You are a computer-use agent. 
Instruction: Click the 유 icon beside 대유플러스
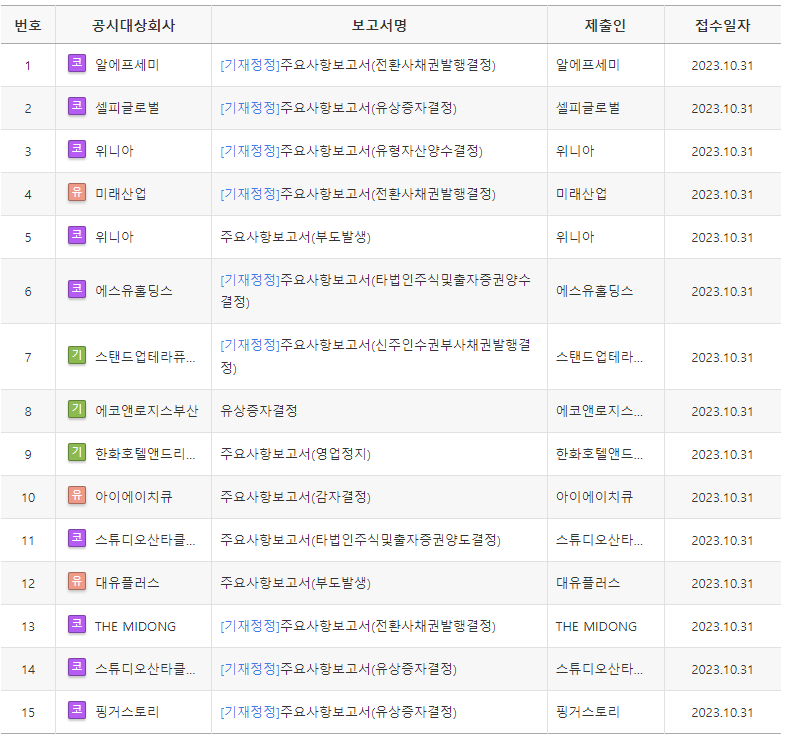(77, 582)
